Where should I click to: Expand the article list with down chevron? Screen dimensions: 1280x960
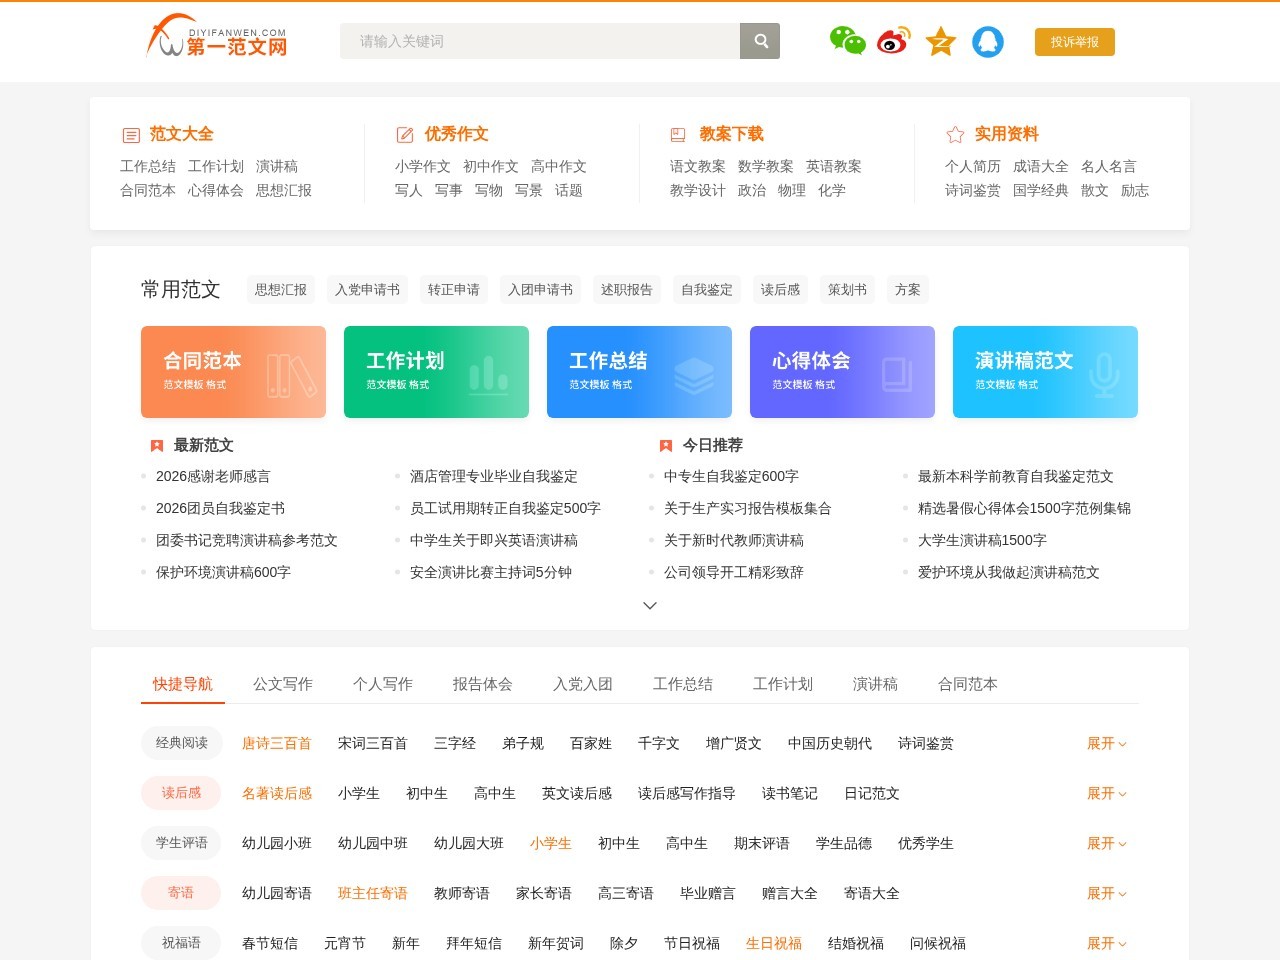650,605
